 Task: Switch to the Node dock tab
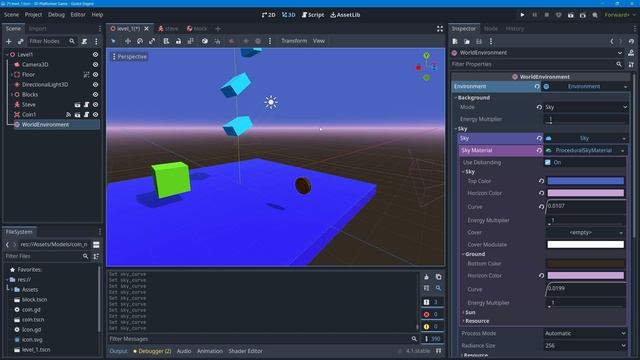[x=491, y=29]
